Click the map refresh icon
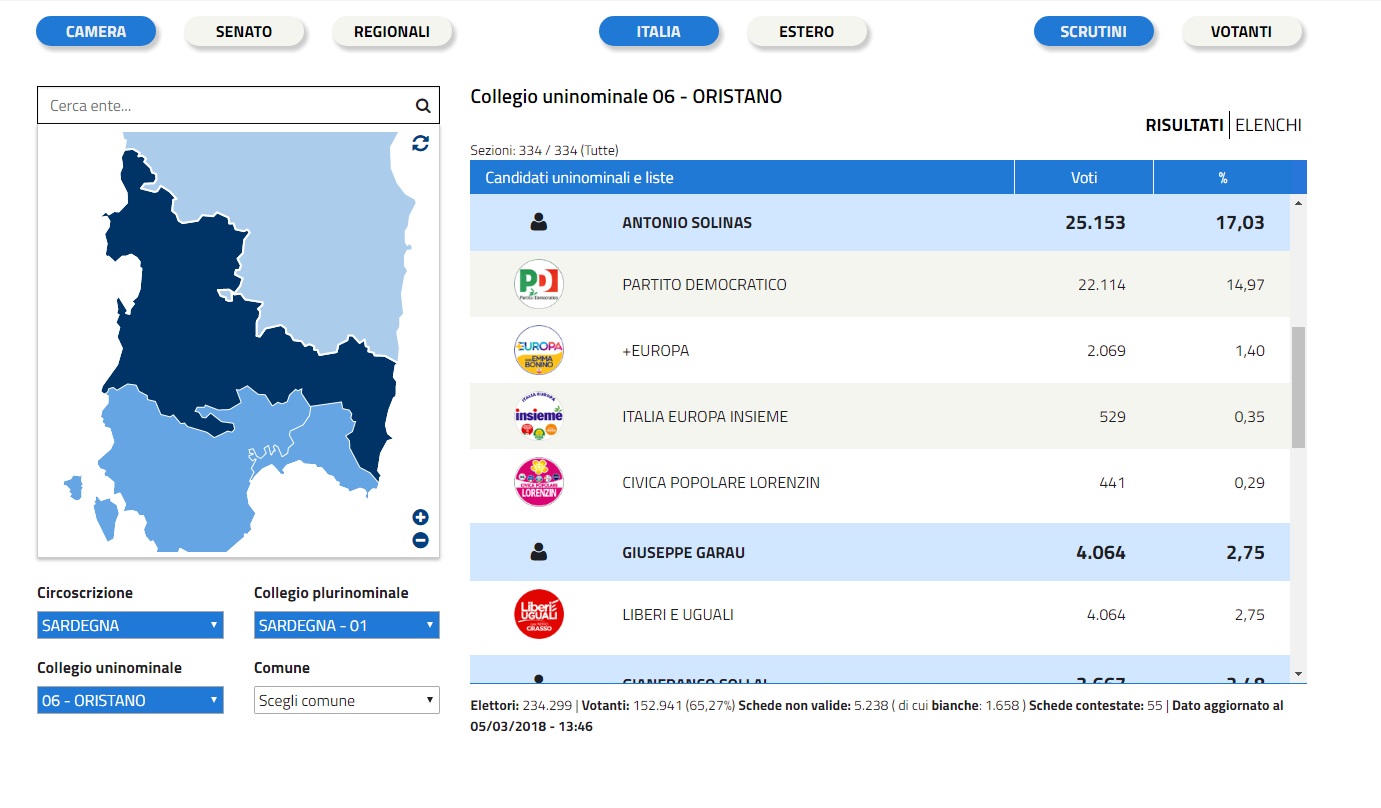The height and width of the screenshot is (808, 1381). coord(420,143)
